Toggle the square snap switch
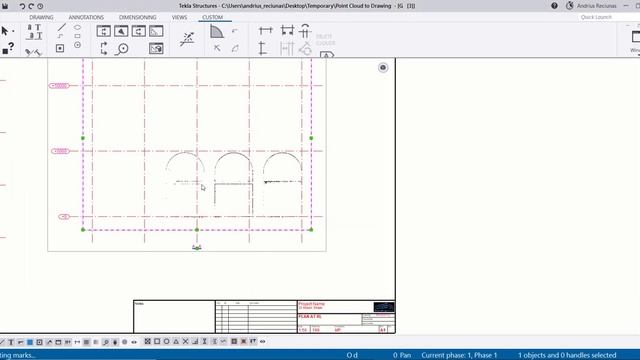The image size is (640, 360). (157, 341)
